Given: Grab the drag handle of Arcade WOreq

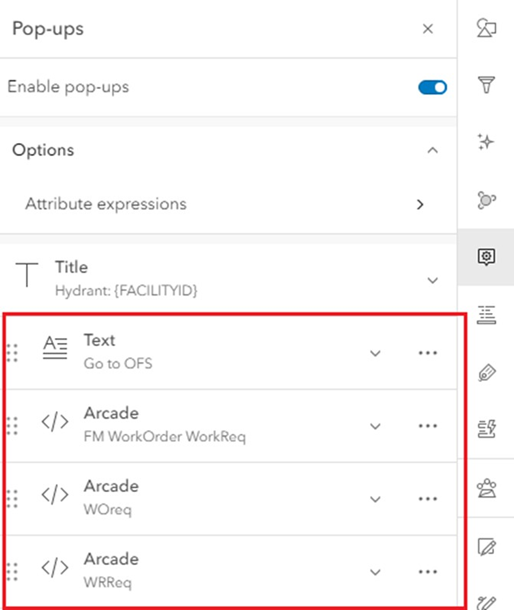Looking at the screenshot, I should 12,499.
